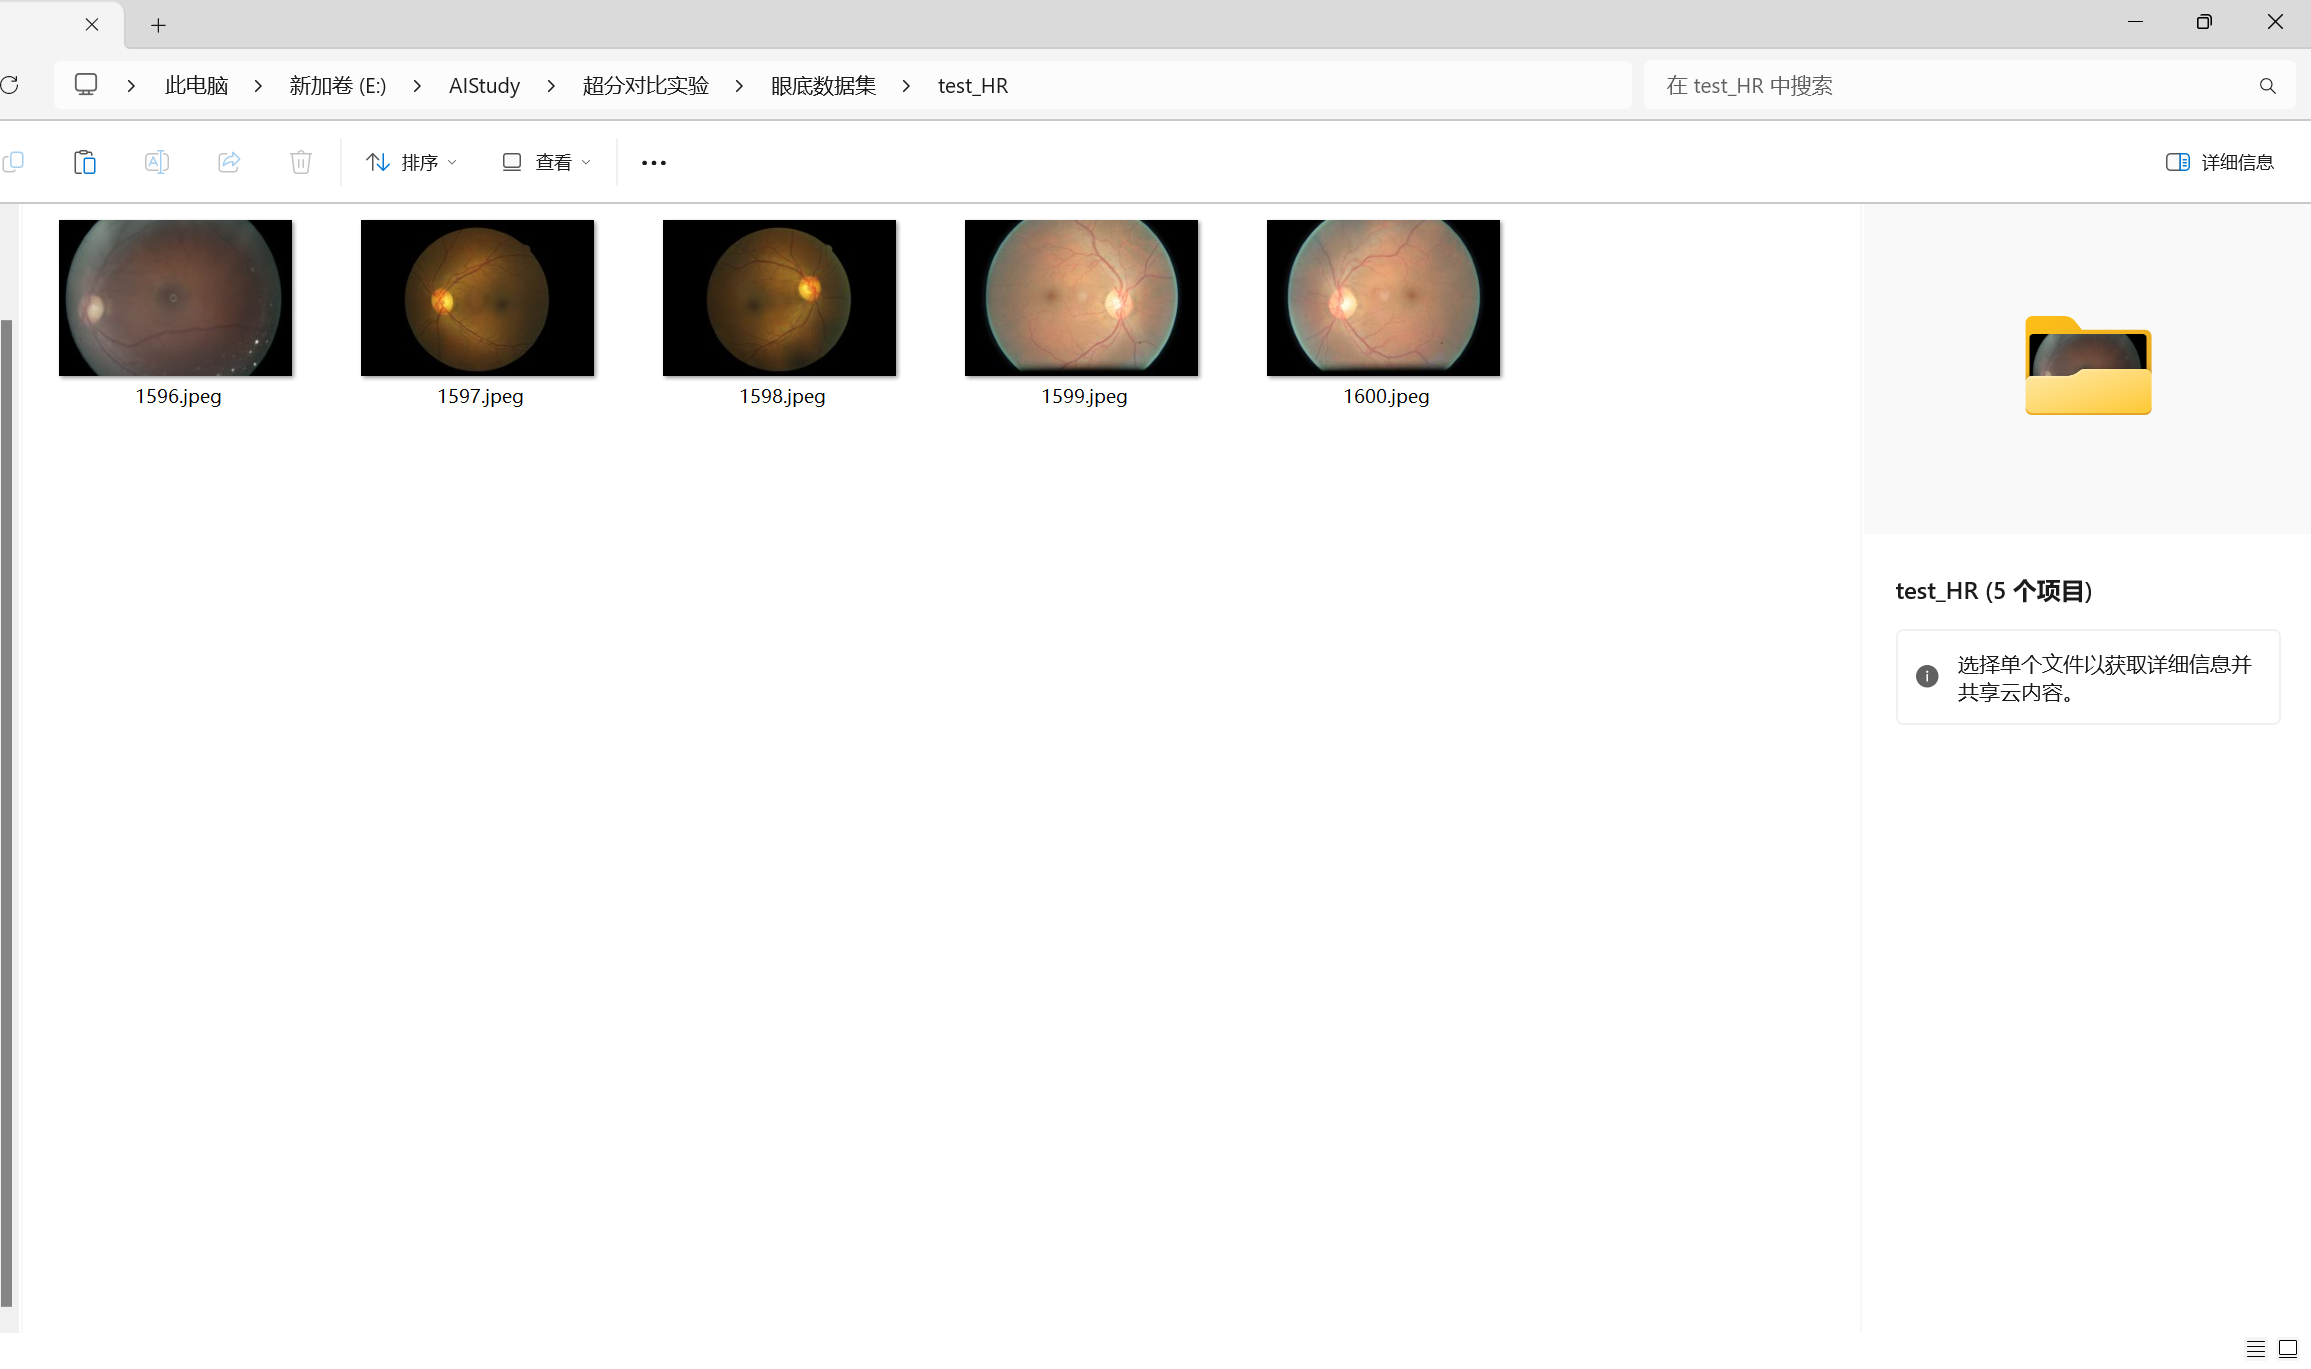The width and height of the screenshot is (2311, 1369).
Task: Close the current Explorer tab
Action: tap(92, 24)
